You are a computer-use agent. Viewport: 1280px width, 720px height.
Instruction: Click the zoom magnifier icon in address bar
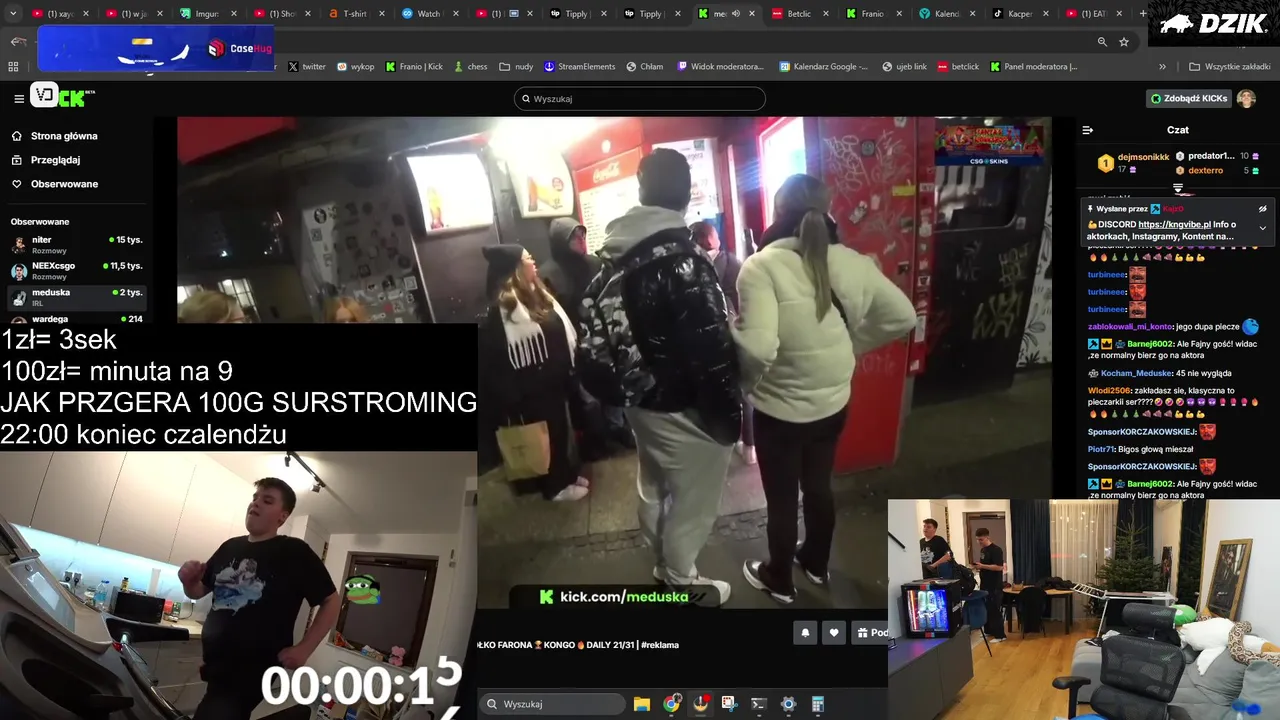pos(1102,42)
